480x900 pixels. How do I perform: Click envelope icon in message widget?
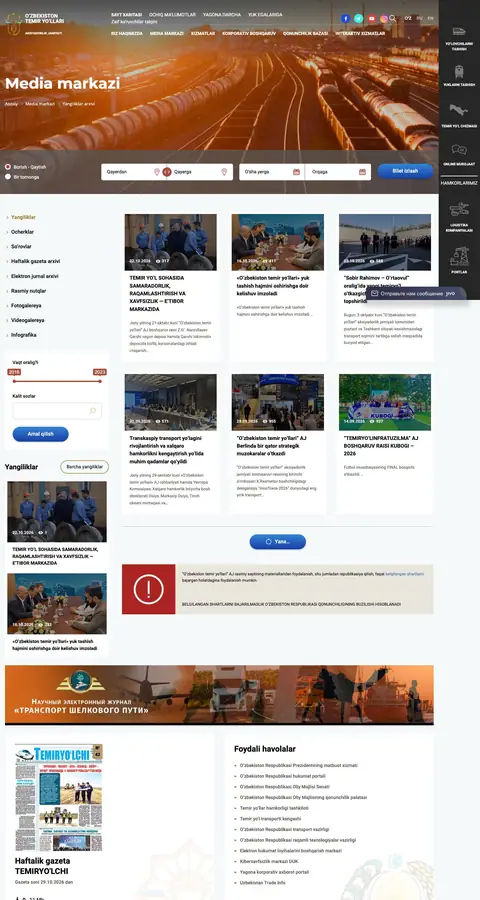[x=375, y=293]
